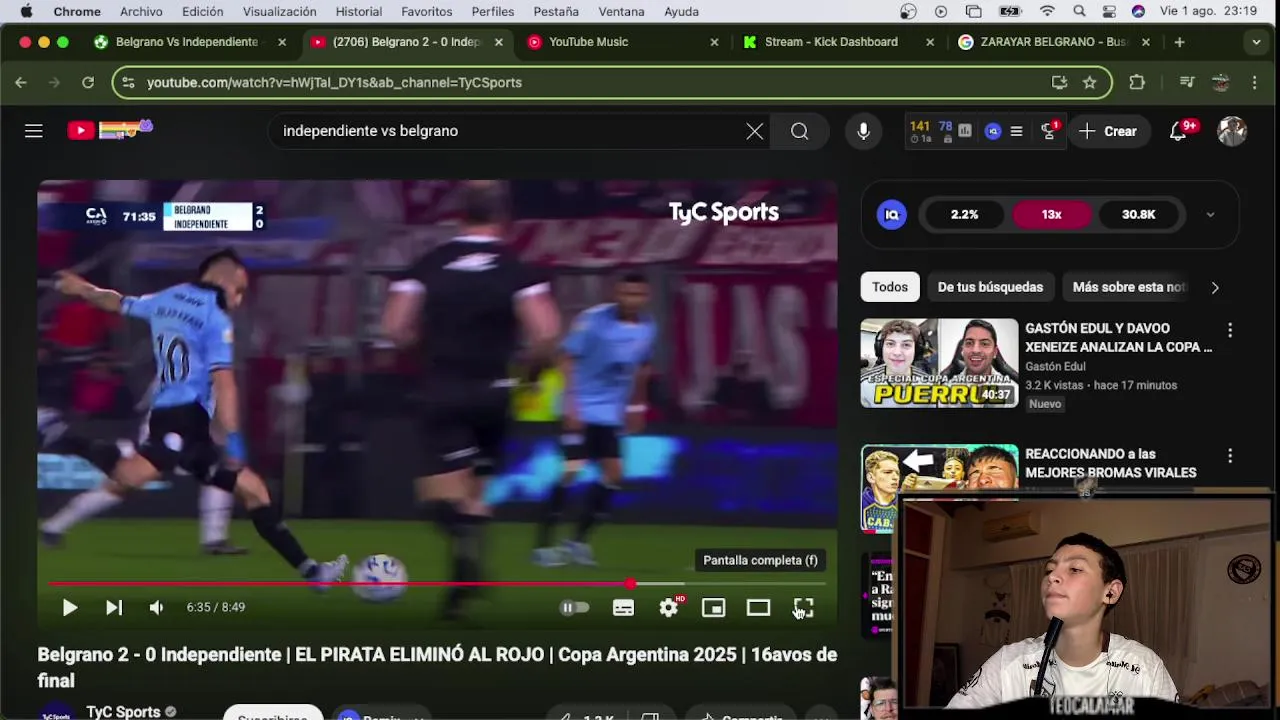Expand the tab search dropdown

click(1256, 42)
